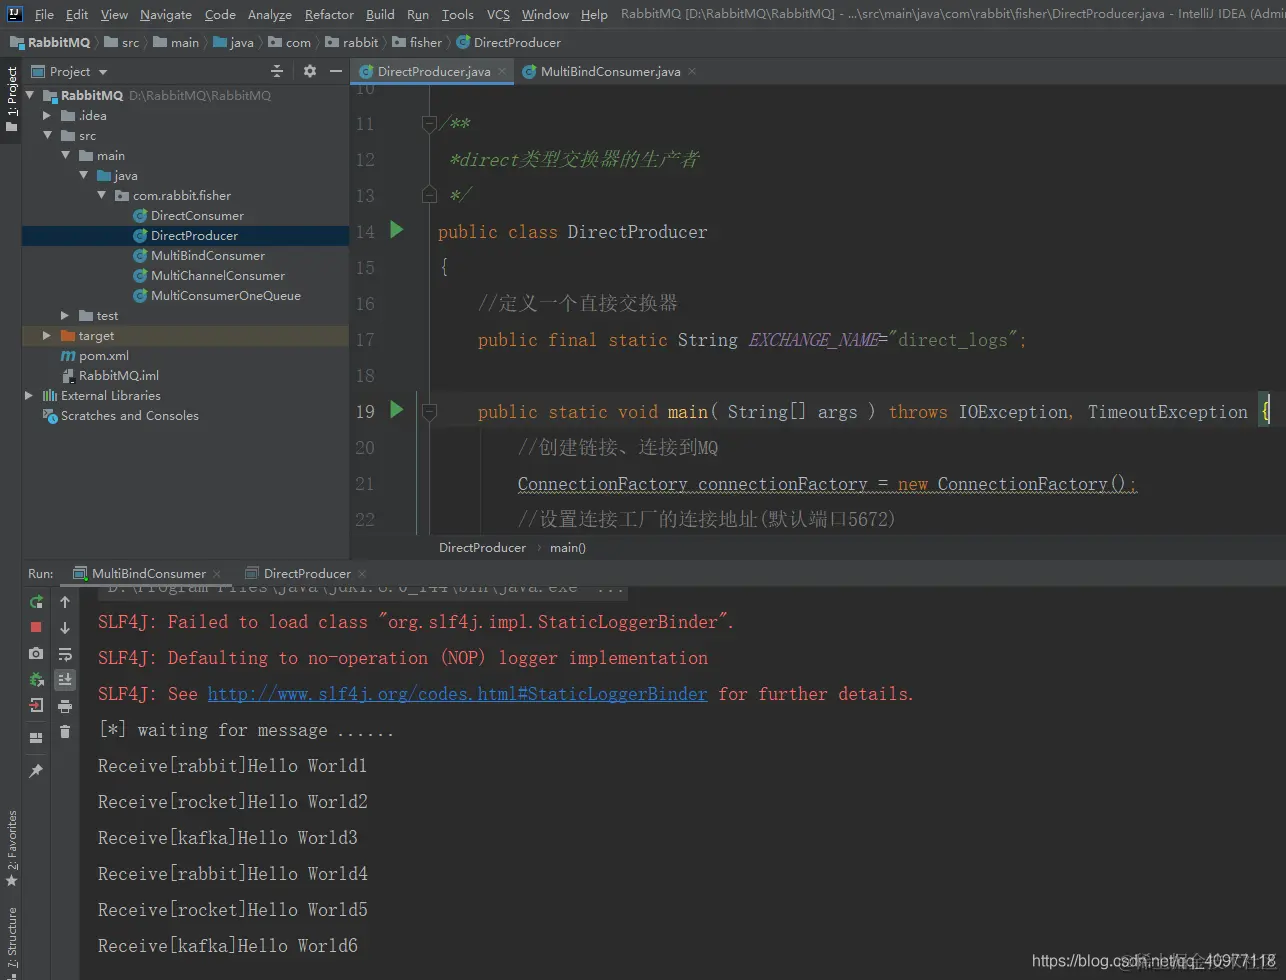Screen dimensions: 1286x980
Task: Attach debugger using the green bug icon
Action: point(36,679)
